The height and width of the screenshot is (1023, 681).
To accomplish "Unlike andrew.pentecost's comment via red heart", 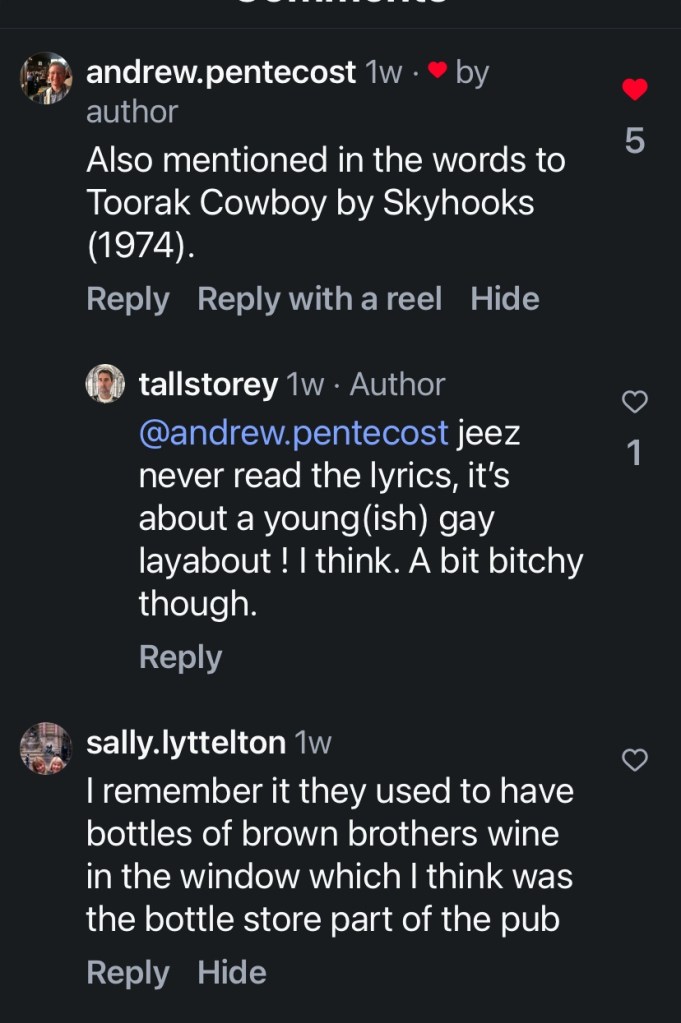I will pyautogui.click(x=635, y=90).
